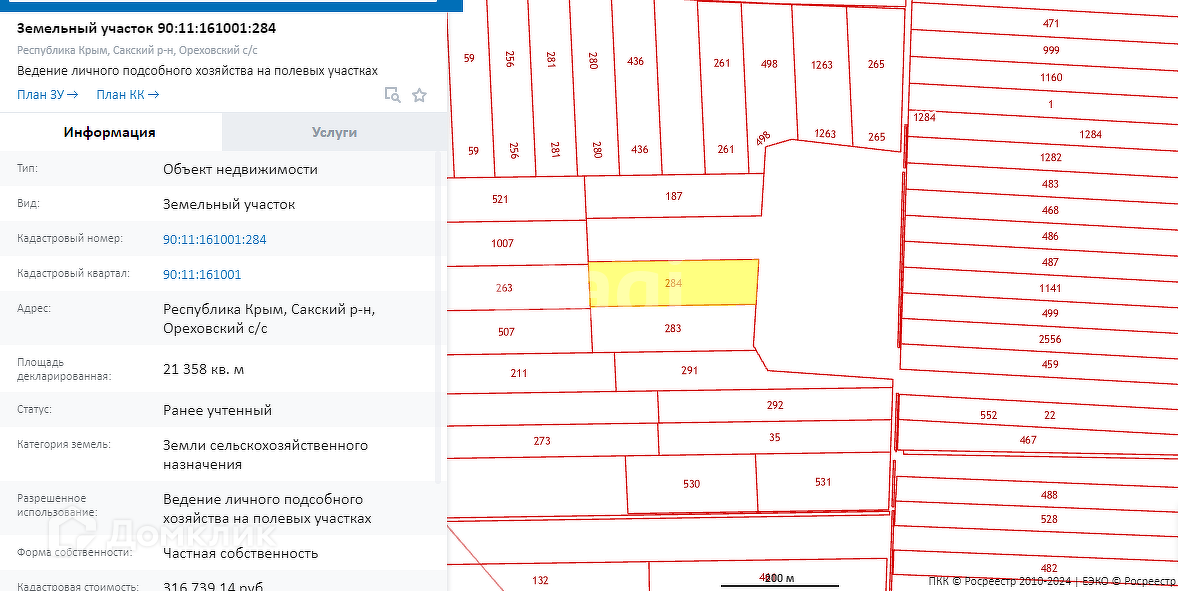
Task: Select parcel 486 on the map
Action: click(1050, 237)
